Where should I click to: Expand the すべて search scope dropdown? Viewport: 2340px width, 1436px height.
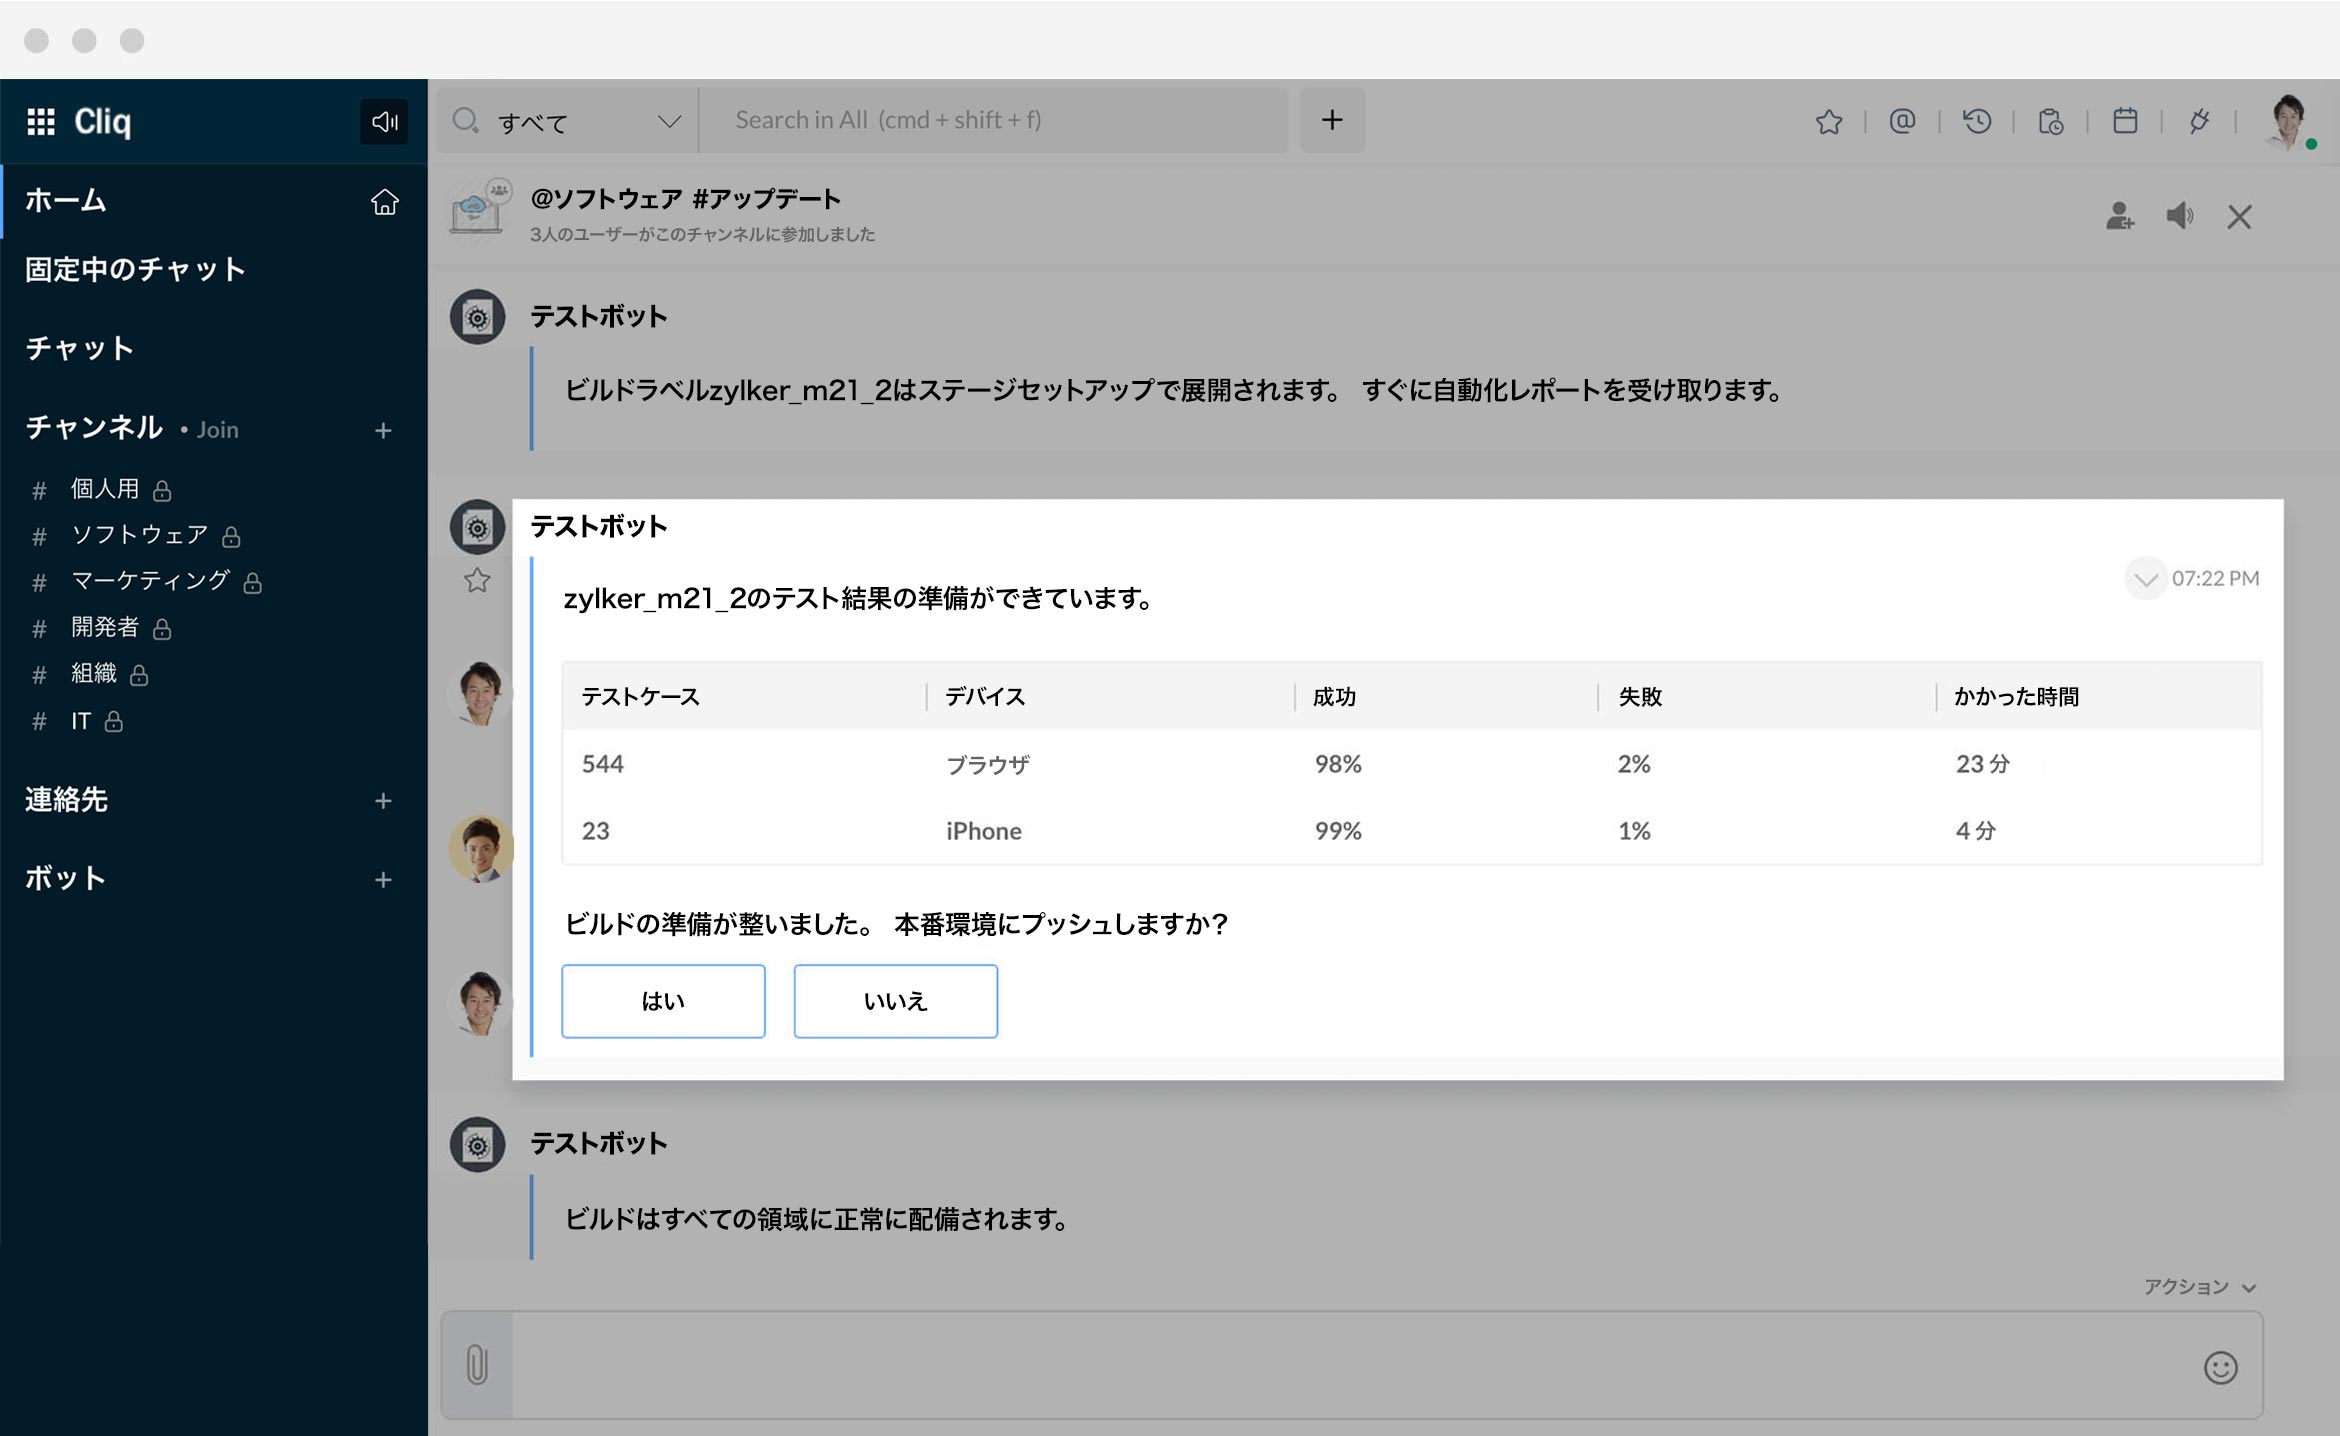(669, 121)
